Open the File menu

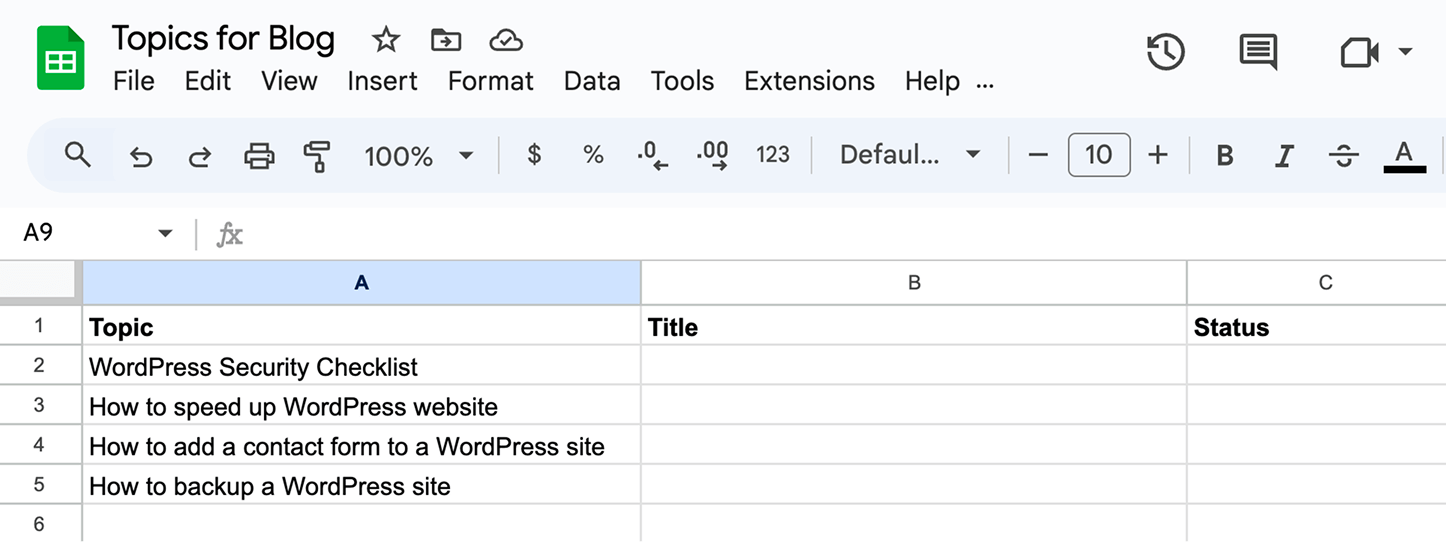coord(134,81)
